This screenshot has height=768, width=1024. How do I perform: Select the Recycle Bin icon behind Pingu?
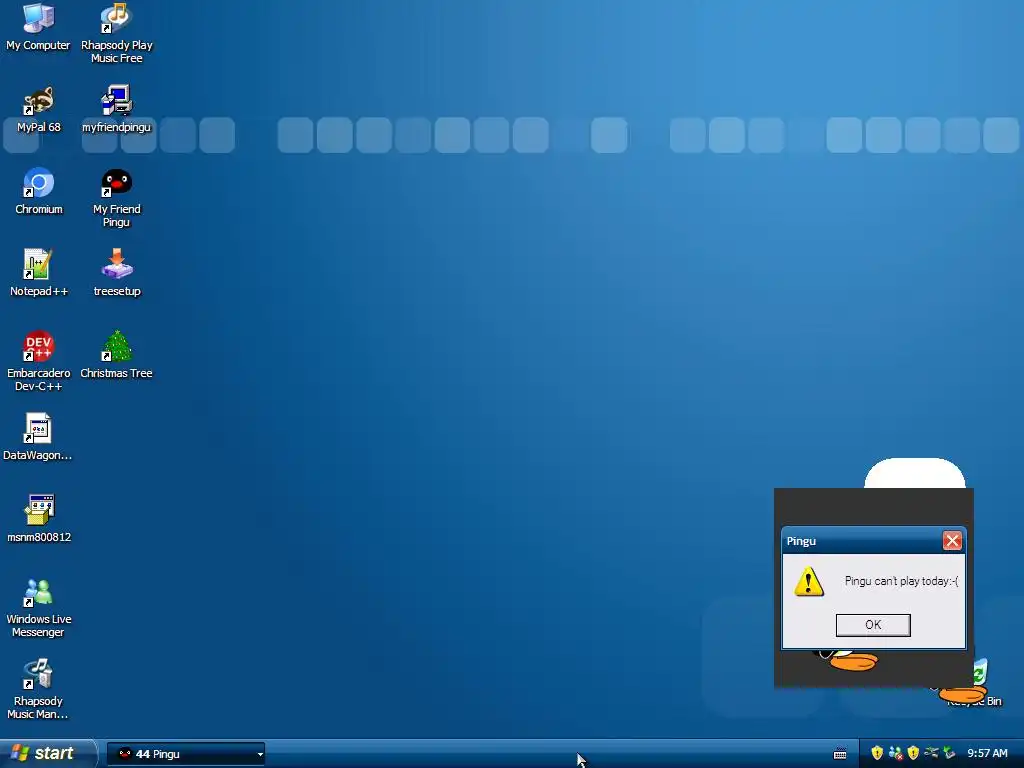[981, 673]
